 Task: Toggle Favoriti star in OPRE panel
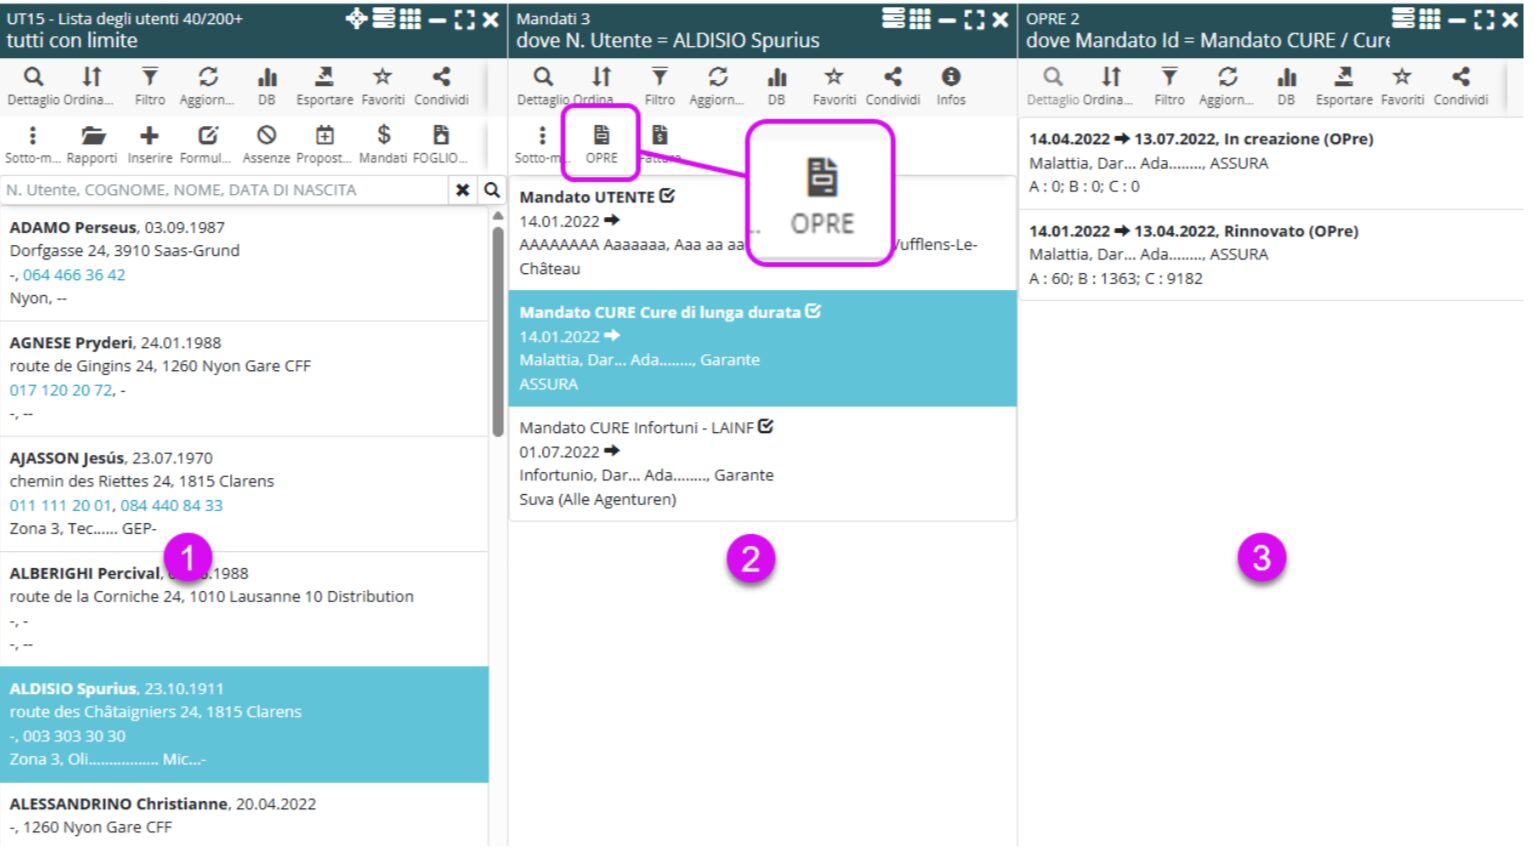coord(1402,83)
